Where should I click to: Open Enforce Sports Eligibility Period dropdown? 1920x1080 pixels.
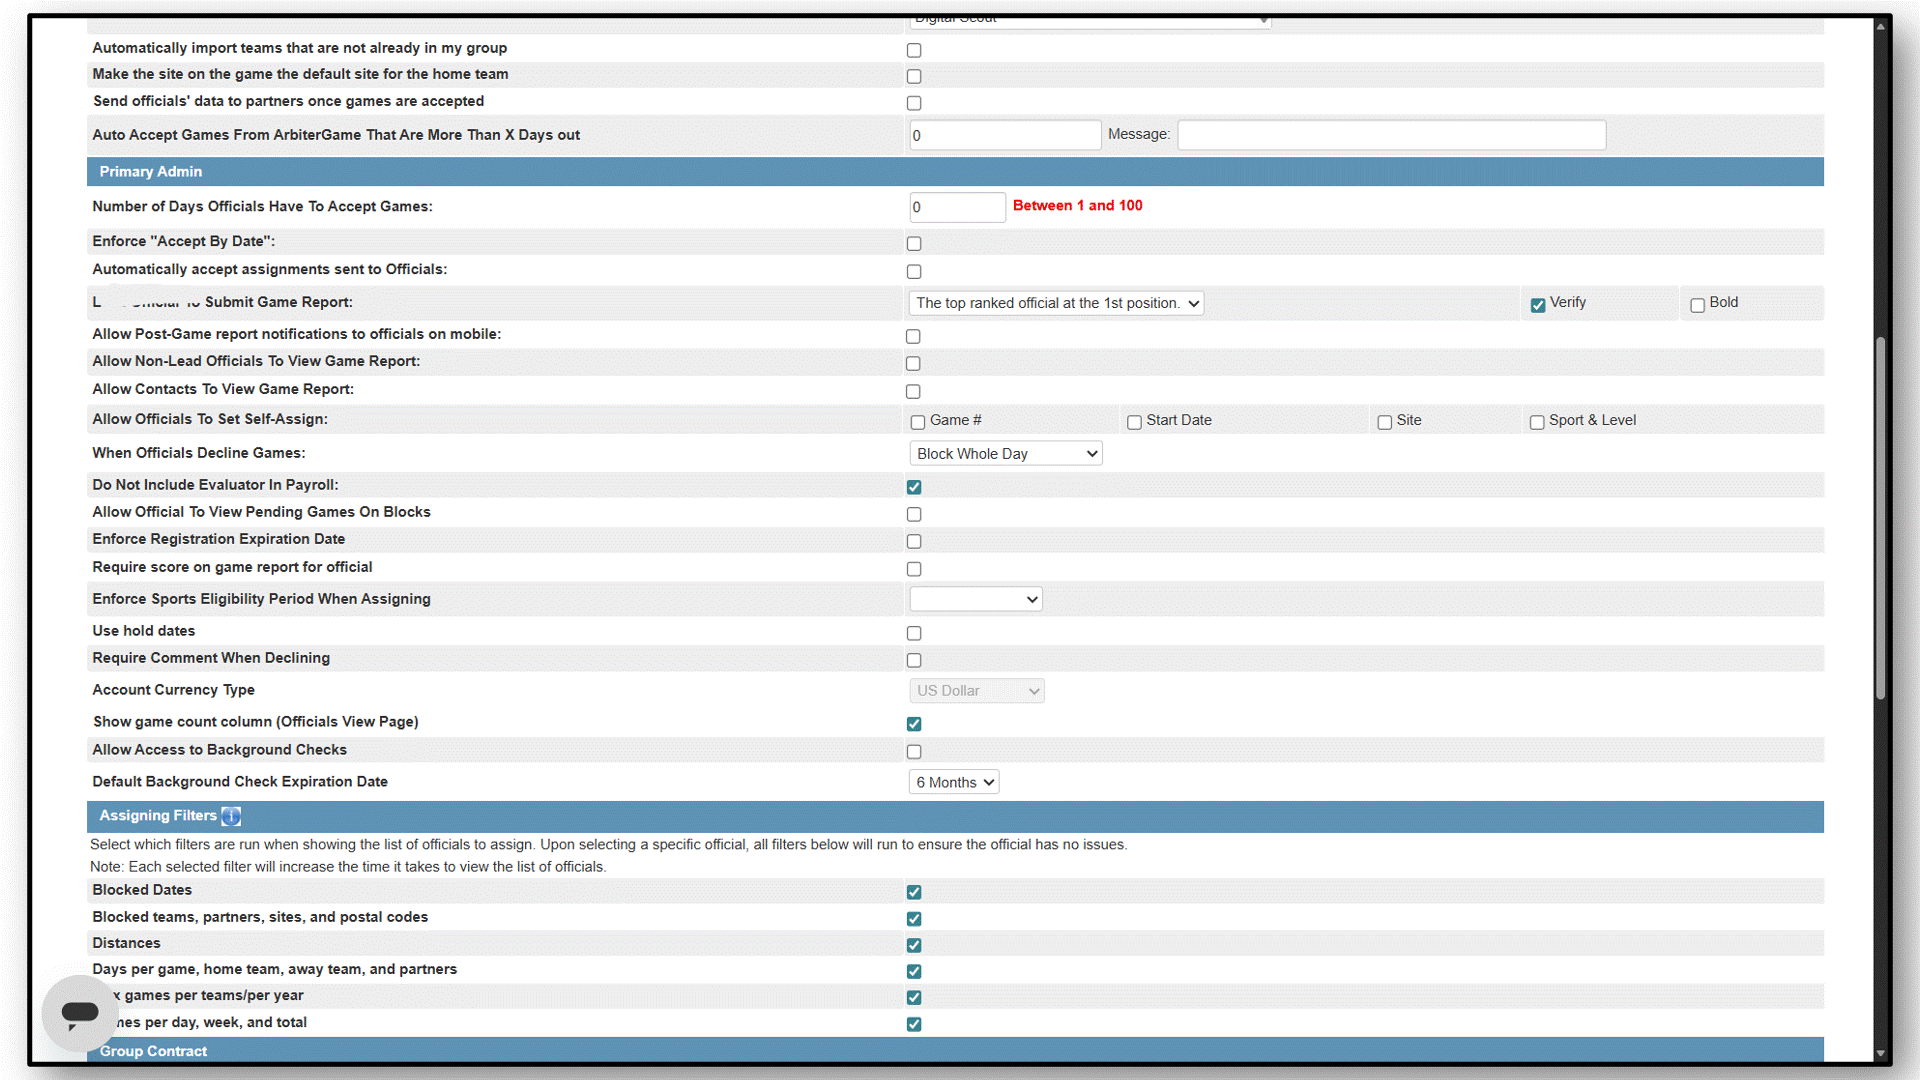click(976, 599)
